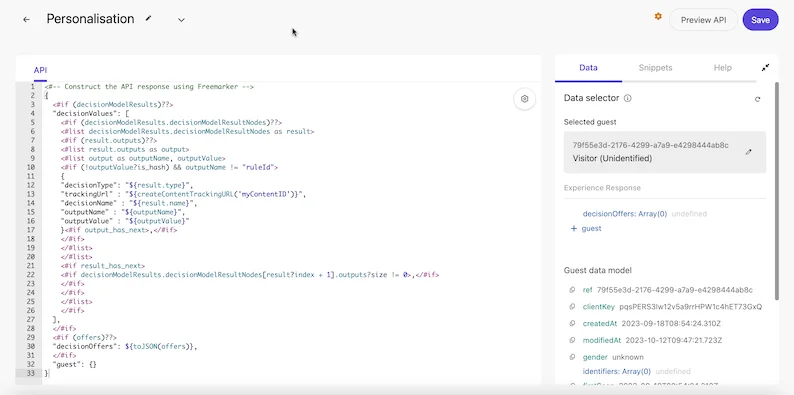Select the API tab
This screenshot has width=794, height=395.
(41, 70)
